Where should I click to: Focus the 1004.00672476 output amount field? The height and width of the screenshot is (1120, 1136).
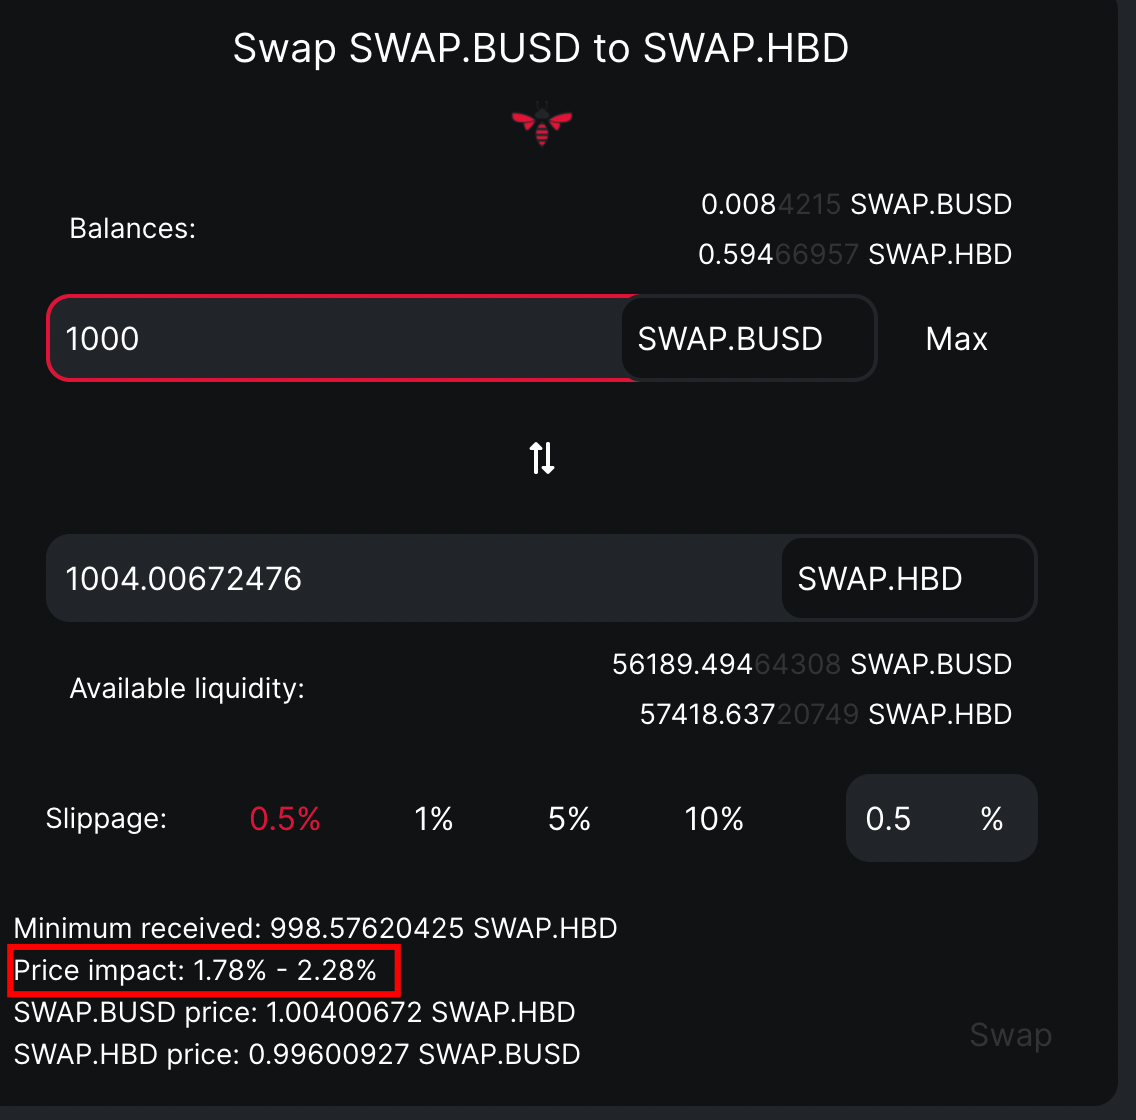[415, 578]
